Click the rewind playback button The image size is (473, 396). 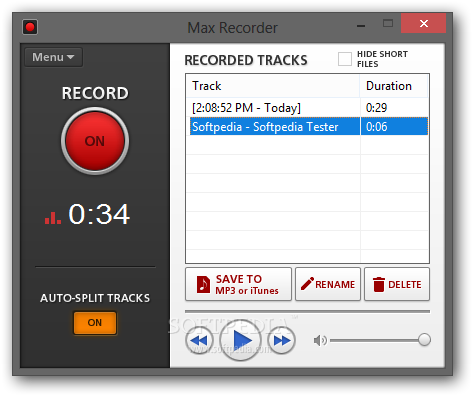click(199, 340)
